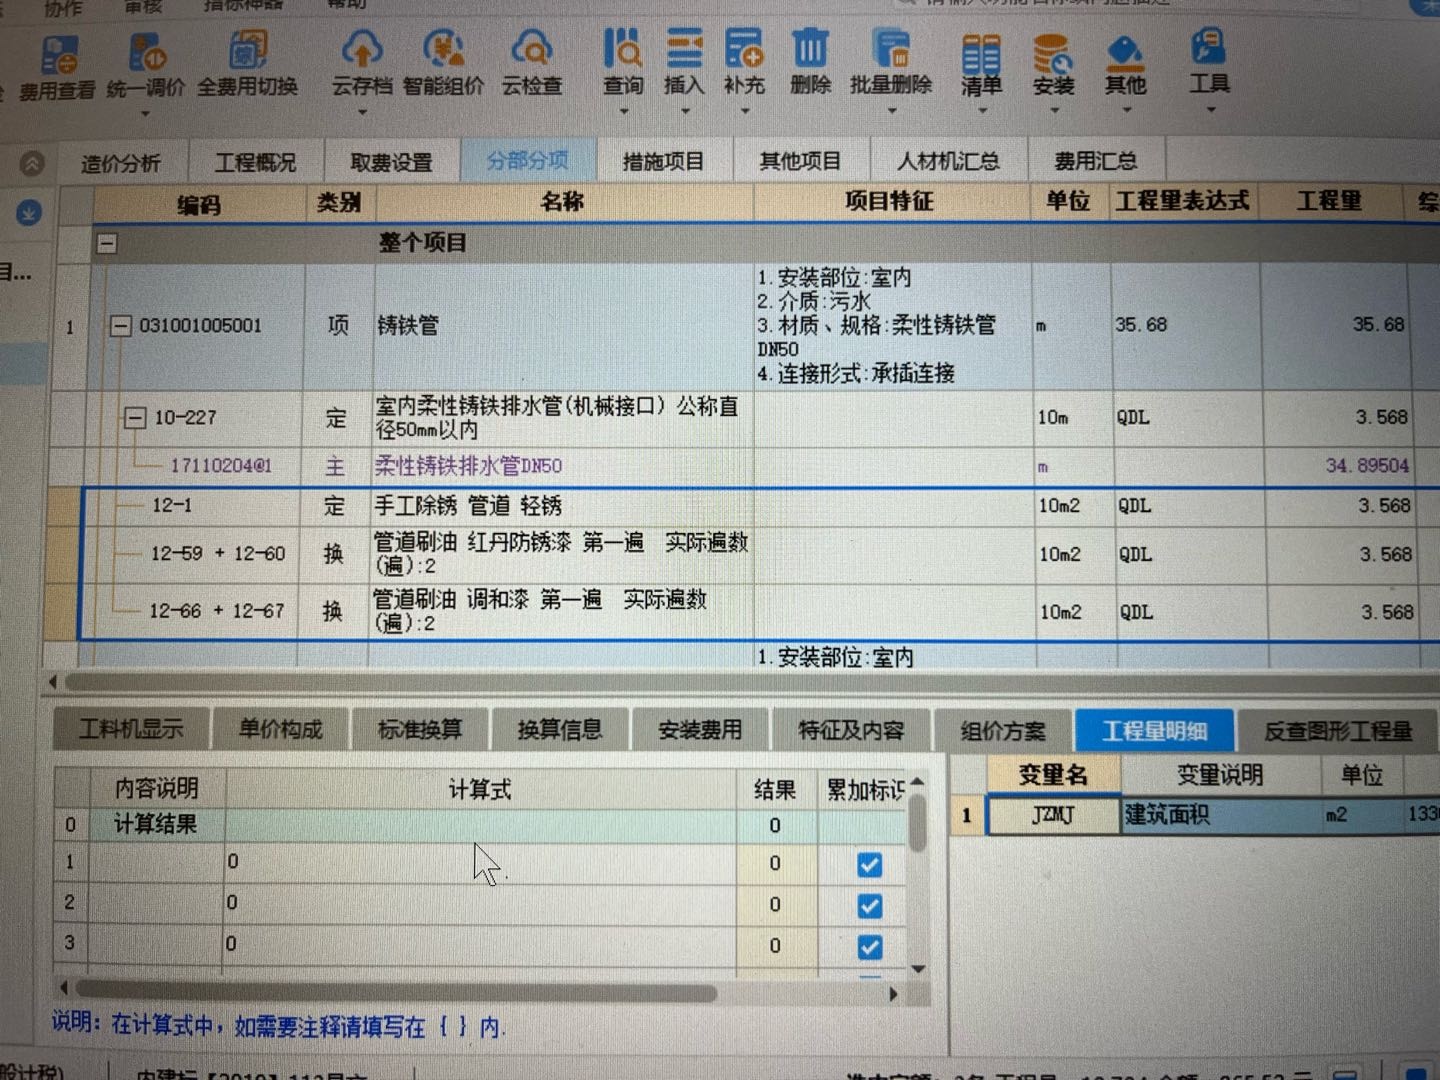Viewport: 1440px width, 1080px height.
Task: Click the 计算式 cell in row 1
Action: [x=481, y=863]
